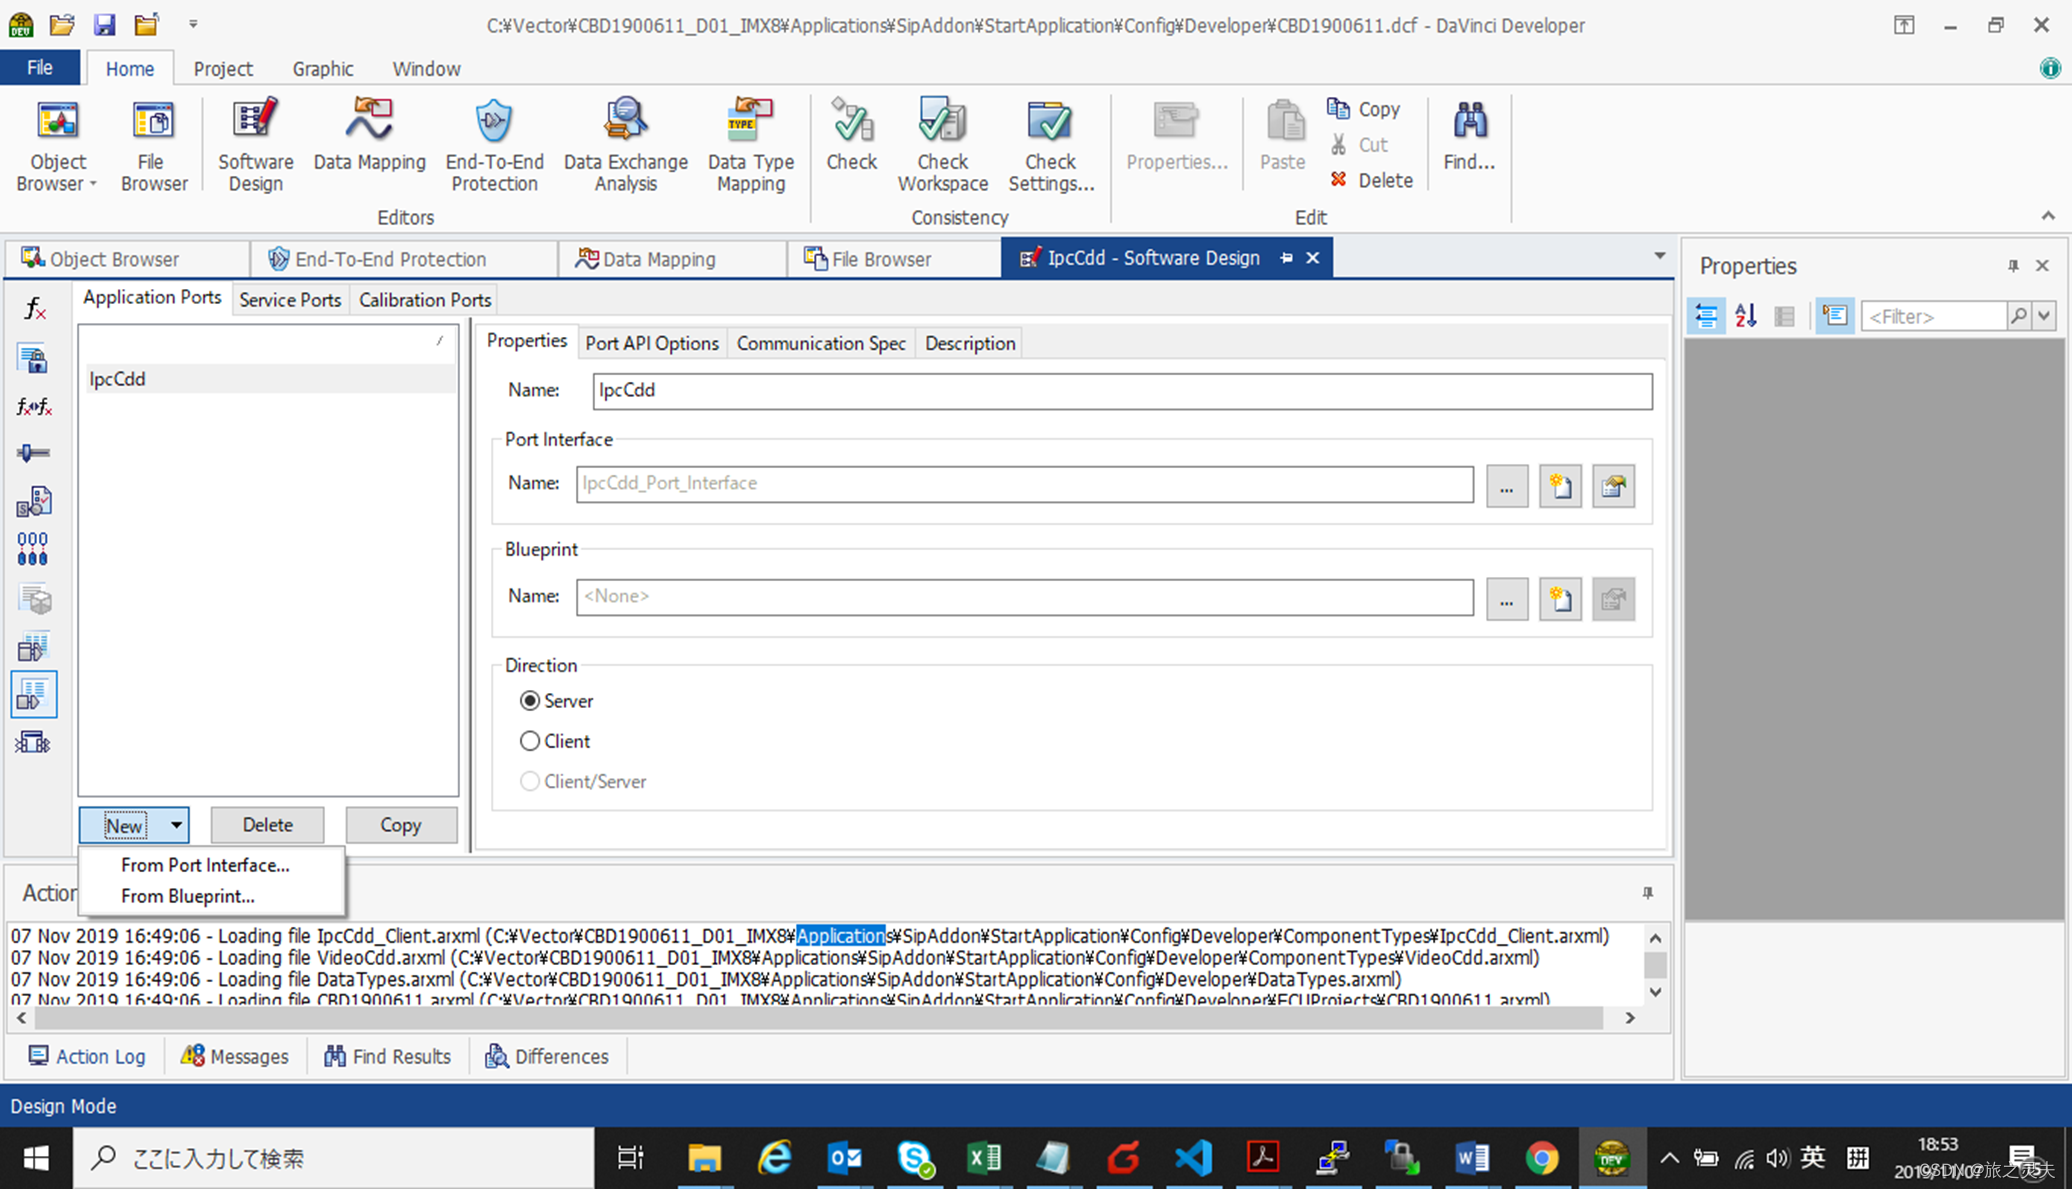The width and height of the screenshot is (2072, 1189).
Task: Switch to Service Ports tab
Action: pyautogui.click(x=290, y=300)
